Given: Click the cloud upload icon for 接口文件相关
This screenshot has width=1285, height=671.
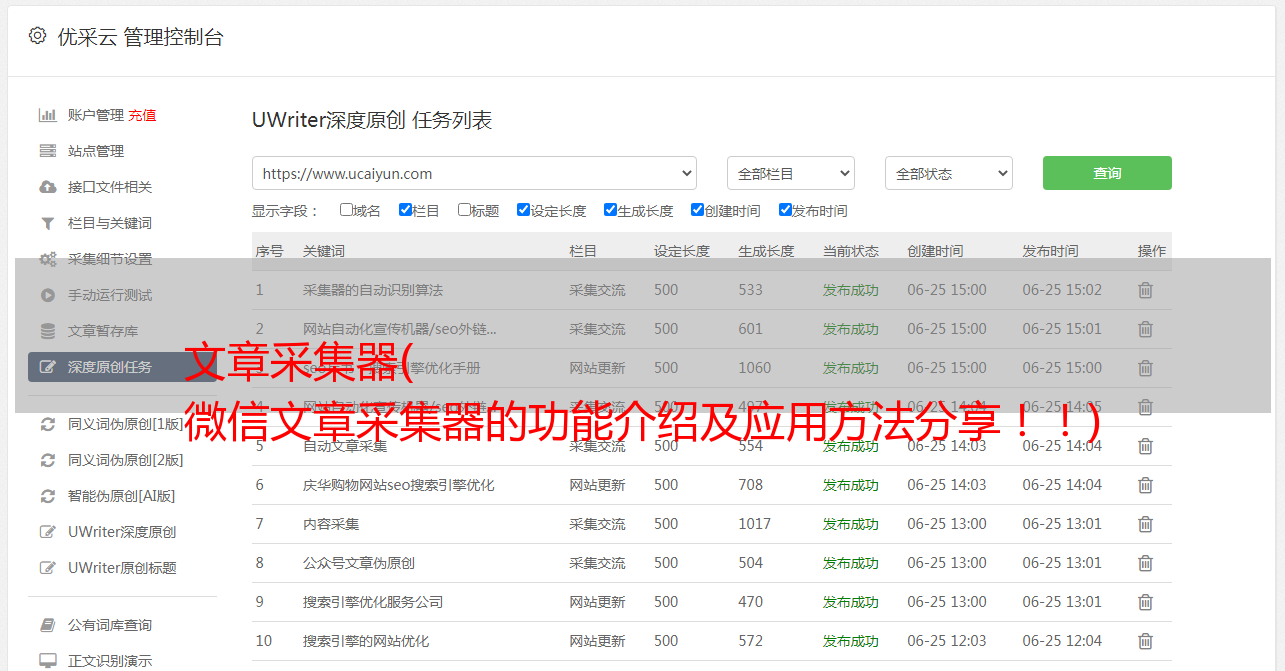Looking at the screenshot, I should [x=47, y=187].
